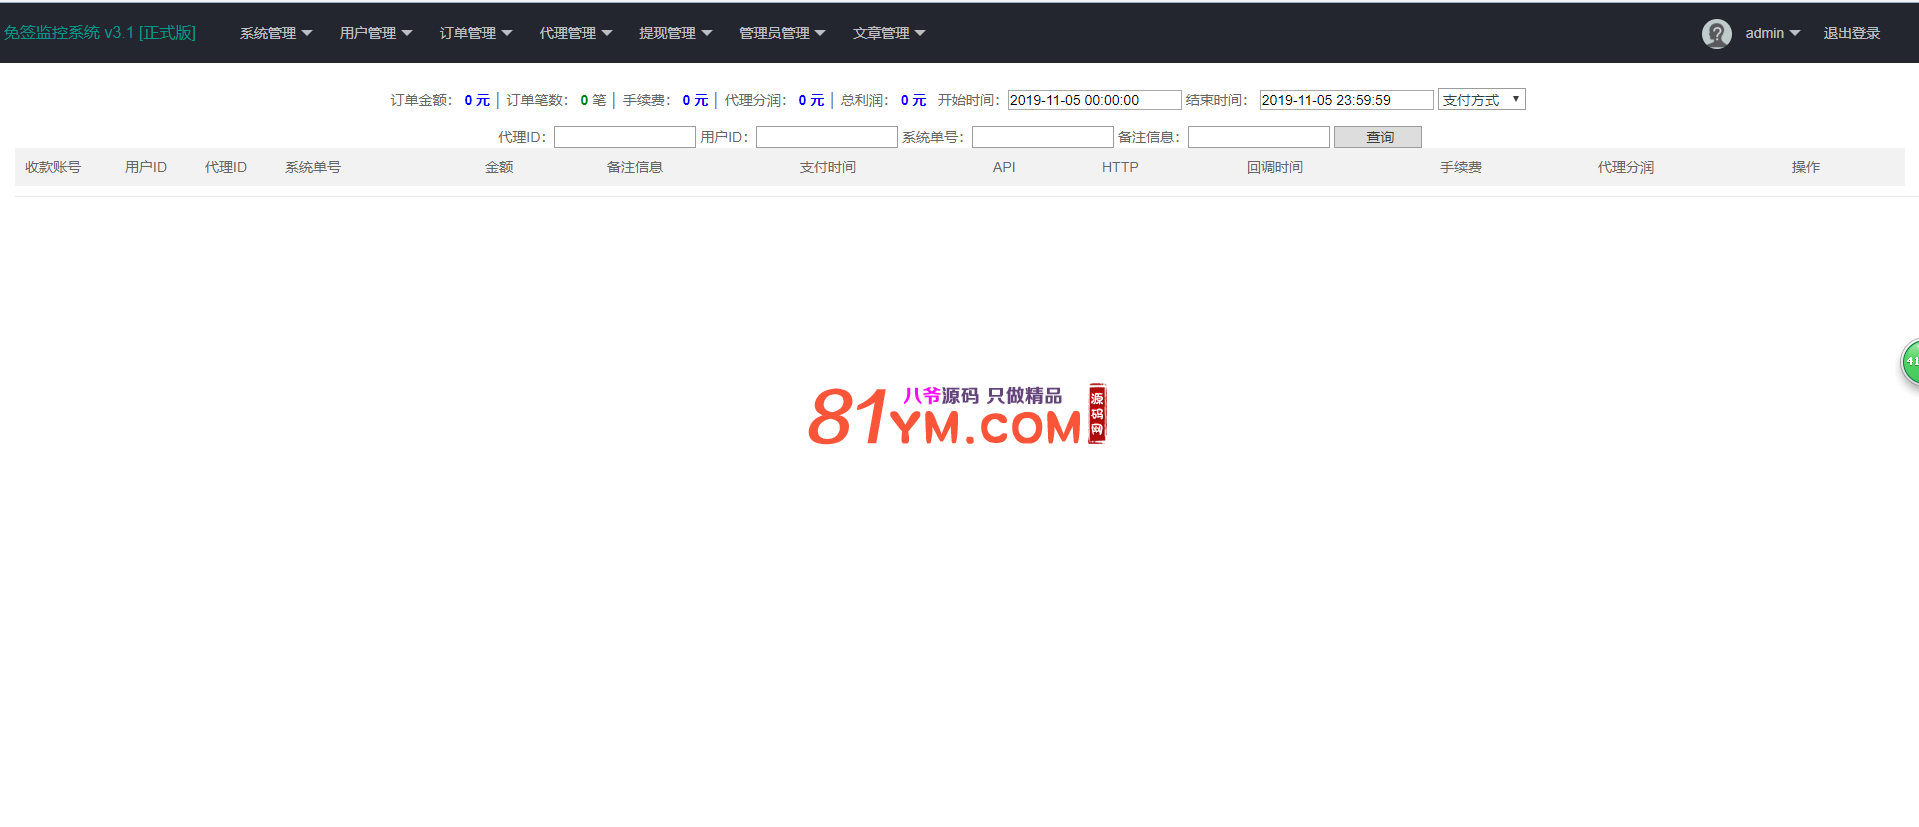
Task: Click the 备注信息 column header
Action: pyautogui.click(x=635, y=167)
